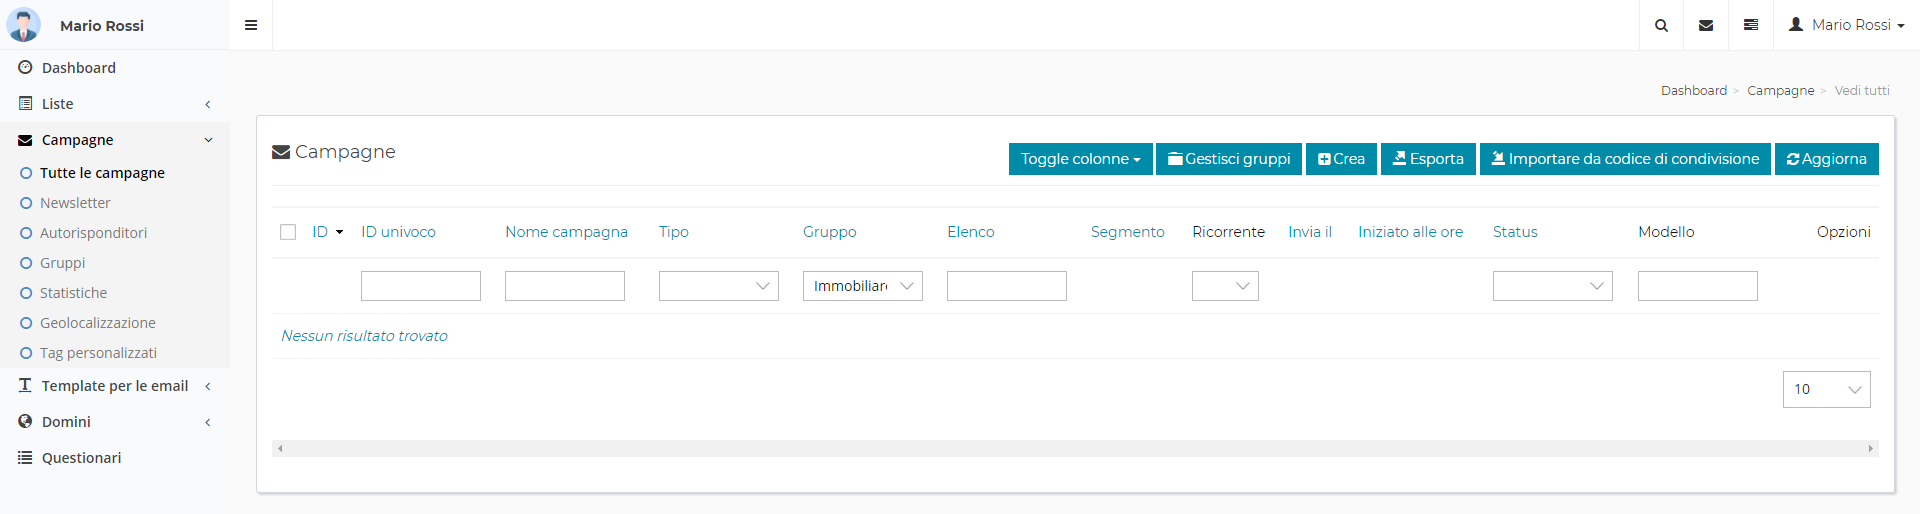Open the page size dropdown showing 10
The width and height of the screenshot is (1920, 514).
click(1826, 389)
